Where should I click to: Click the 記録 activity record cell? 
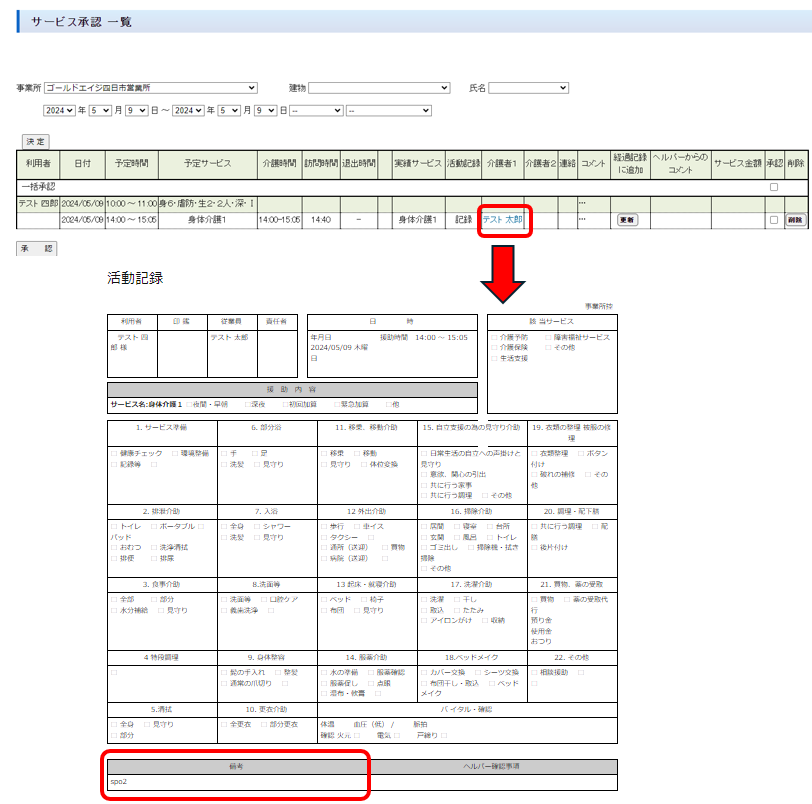tap(463, 219)
